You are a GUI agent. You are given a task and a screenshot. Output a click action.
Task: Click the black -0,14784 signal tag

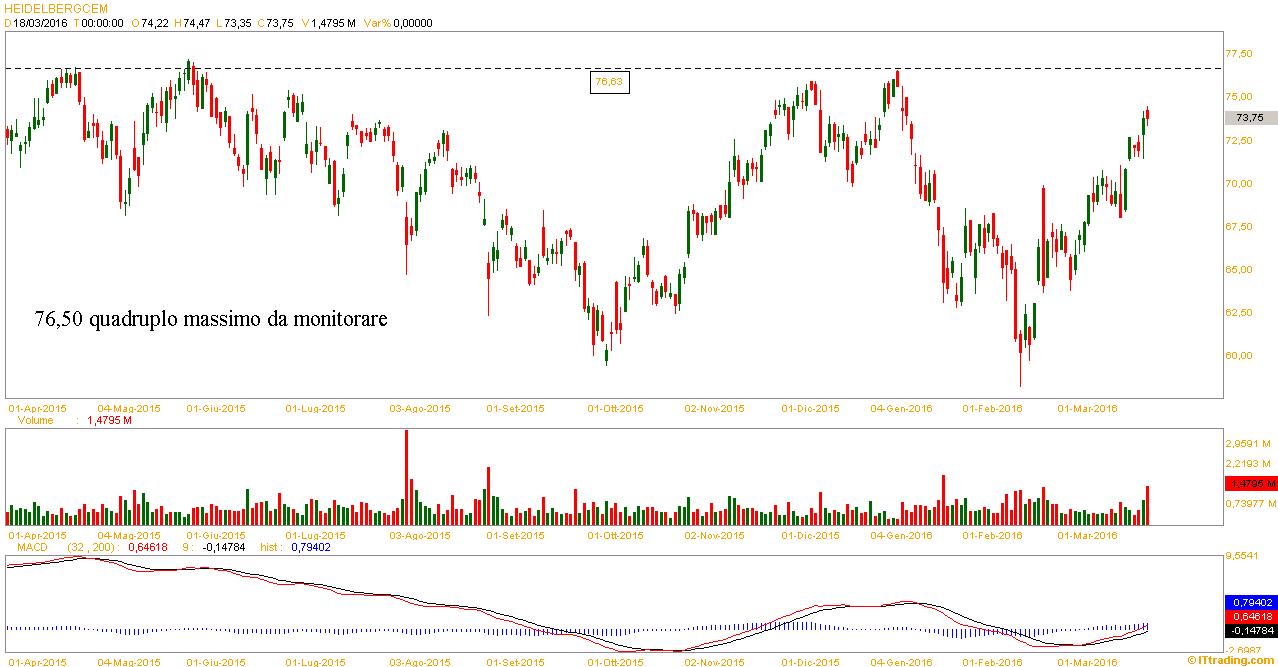1250,631
